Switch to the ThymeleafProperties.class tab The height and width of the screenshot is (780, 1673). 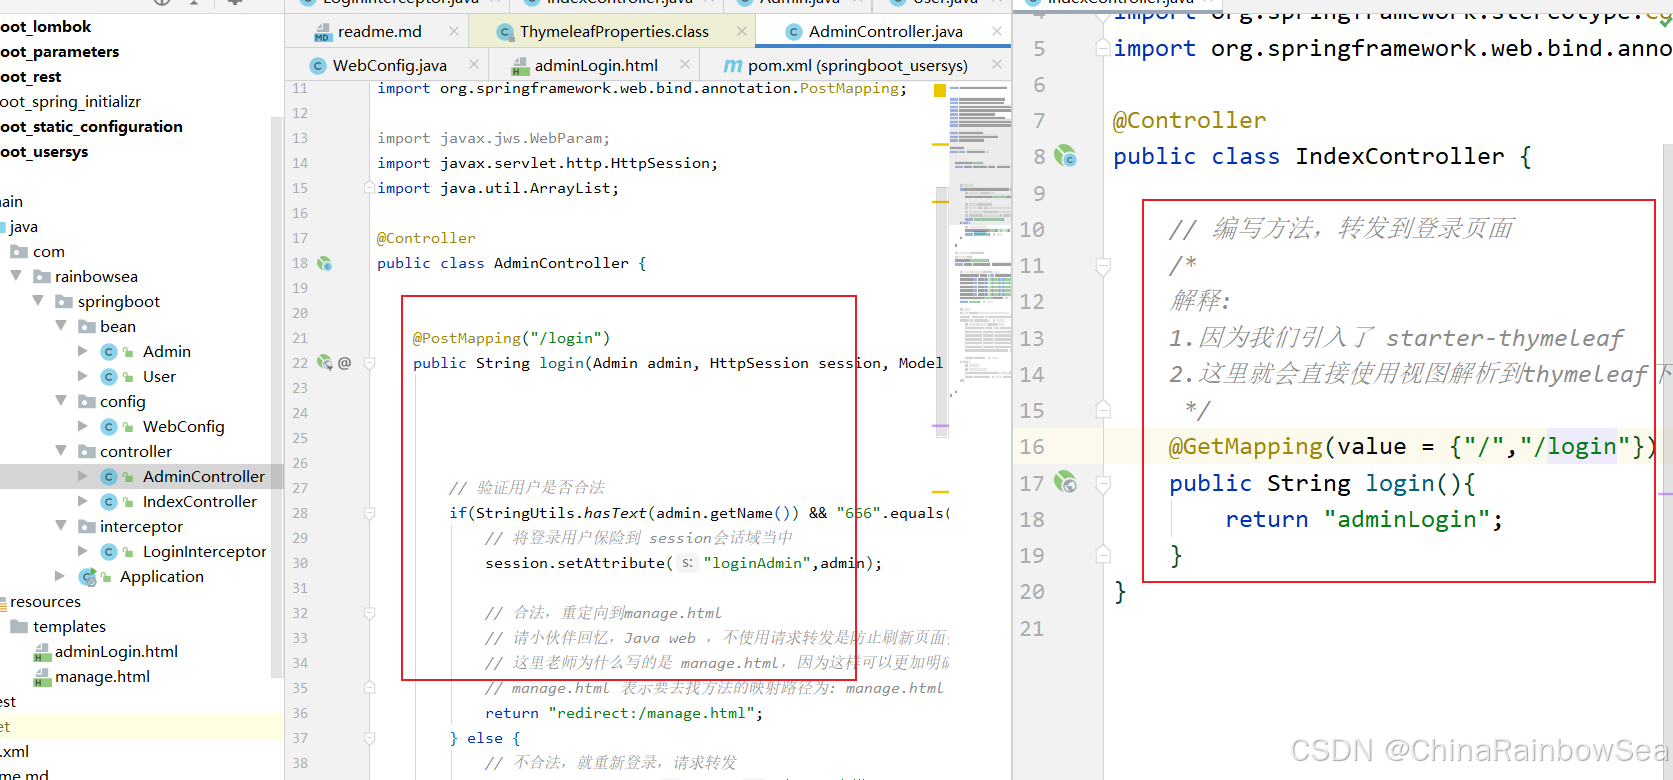point(613,32)
